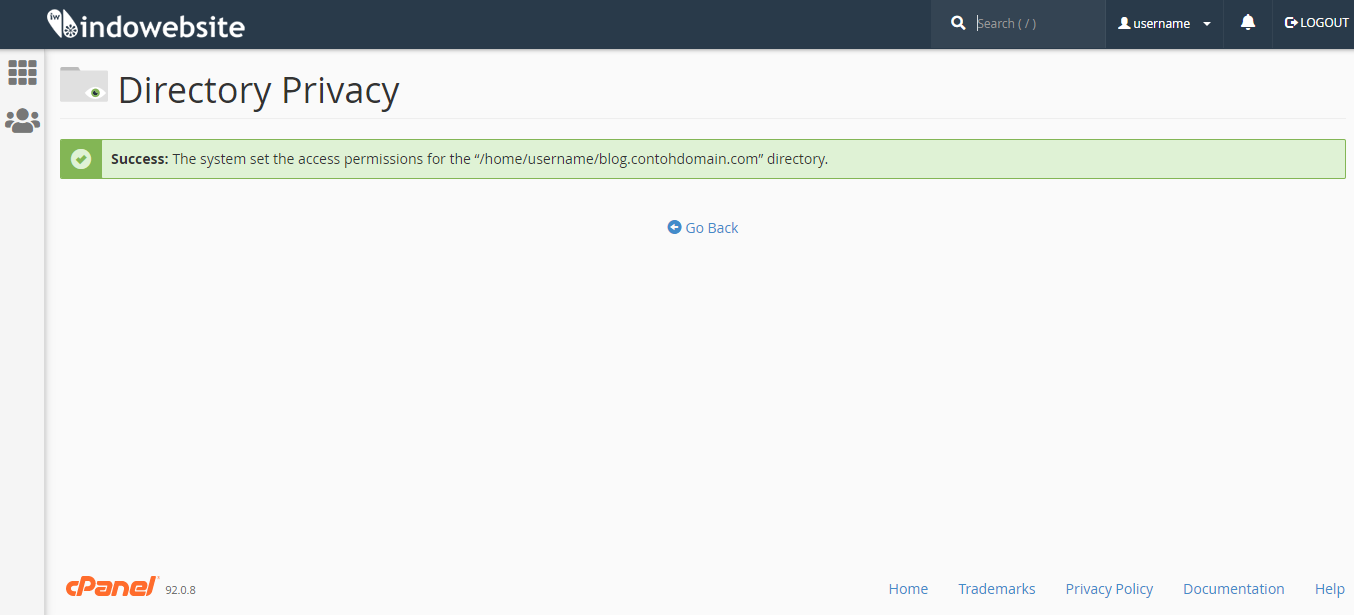Viewport: 1354px width, 615px height.
Task: Click the green success checkmark icon
Action: (81, 159)
